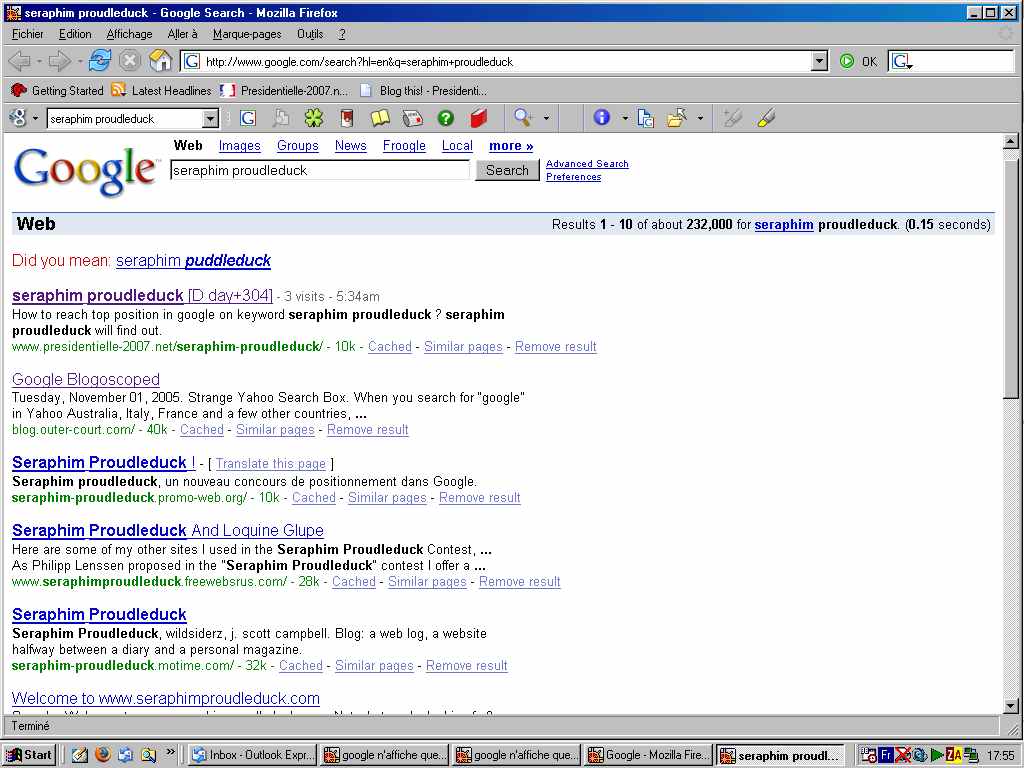The height and width of the screenshot is (768, 1024).
Task: Click the magnifier search toolbar icon
Action: pyautogui.click(x=522, y=118)
